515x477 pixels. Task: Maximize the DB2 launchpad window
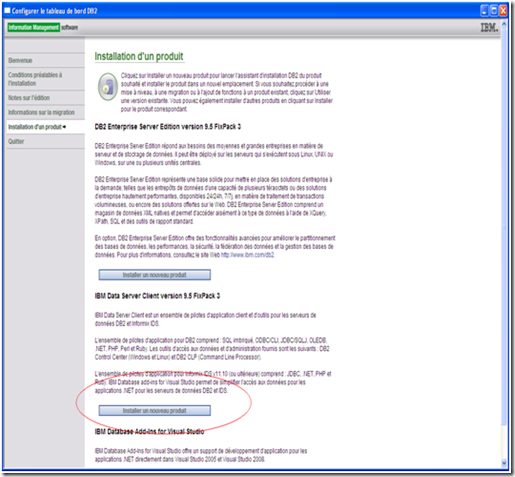(494, 11)
